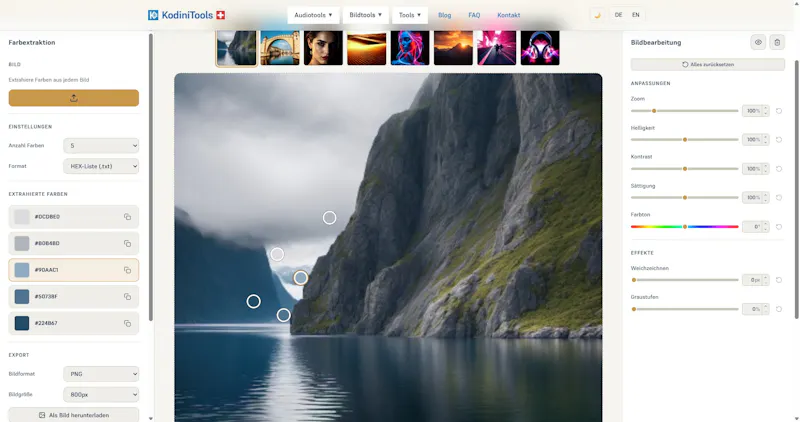Select the fjord landscape thumbnail
The image size is (800, 422).
pyautogui.click(x=236, y=47)
